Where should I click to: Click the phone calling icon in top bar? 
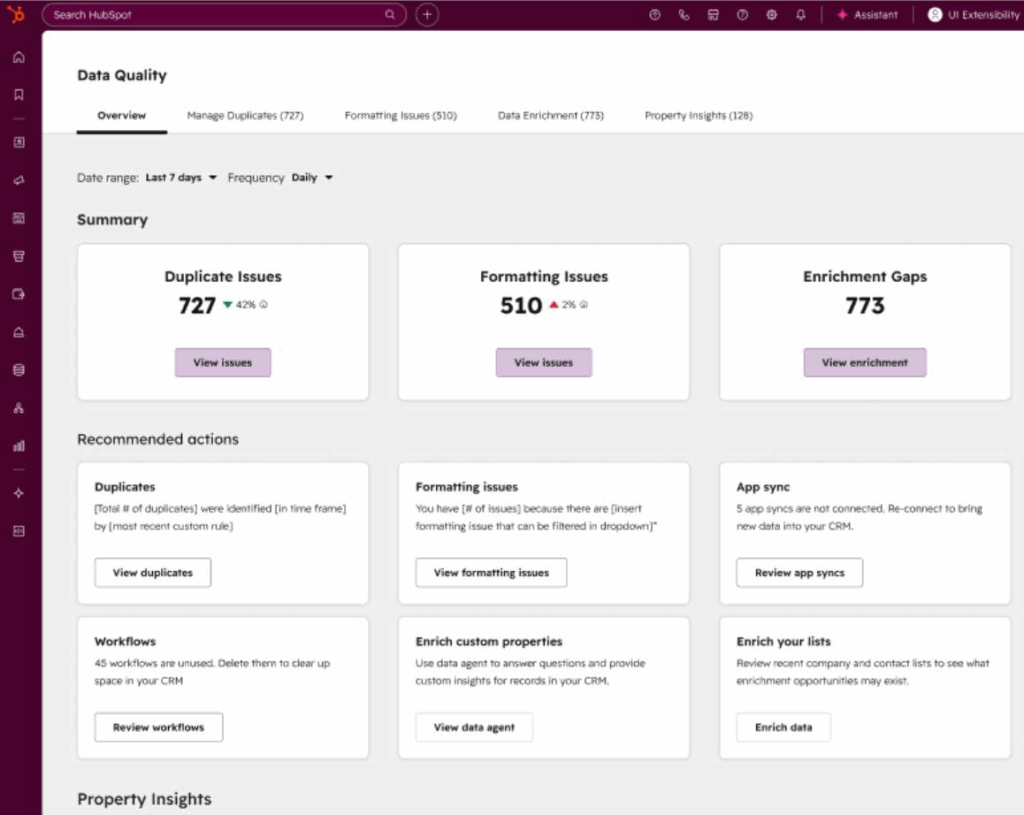(x=684, y=14)
